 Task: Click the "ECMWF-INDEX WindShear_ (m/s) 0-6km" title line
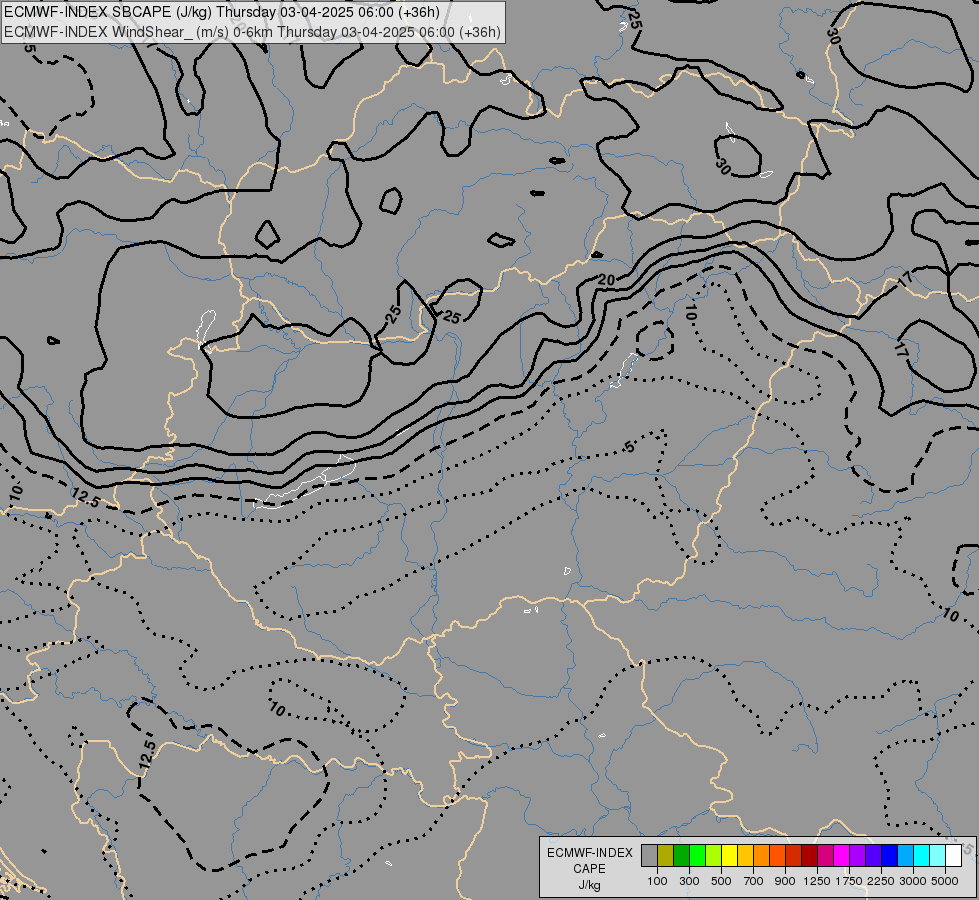[252, 32]
